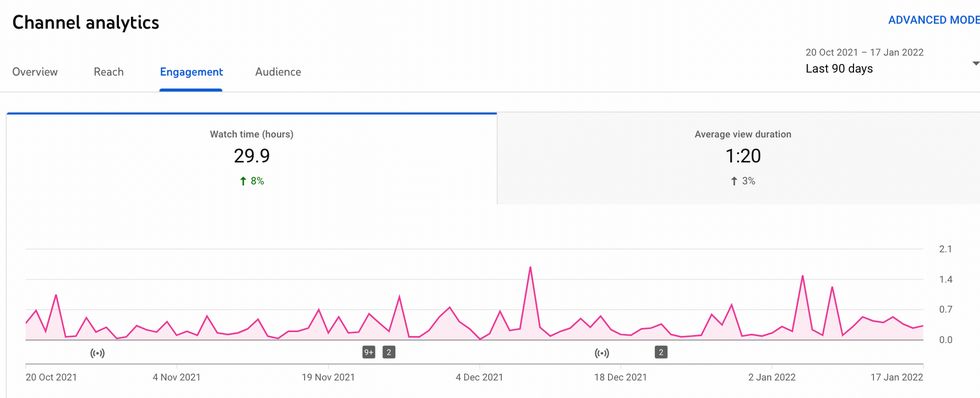980x398 pixels.
Task: Open the 9+ videos published marker
Action: [x=369, y=352]
